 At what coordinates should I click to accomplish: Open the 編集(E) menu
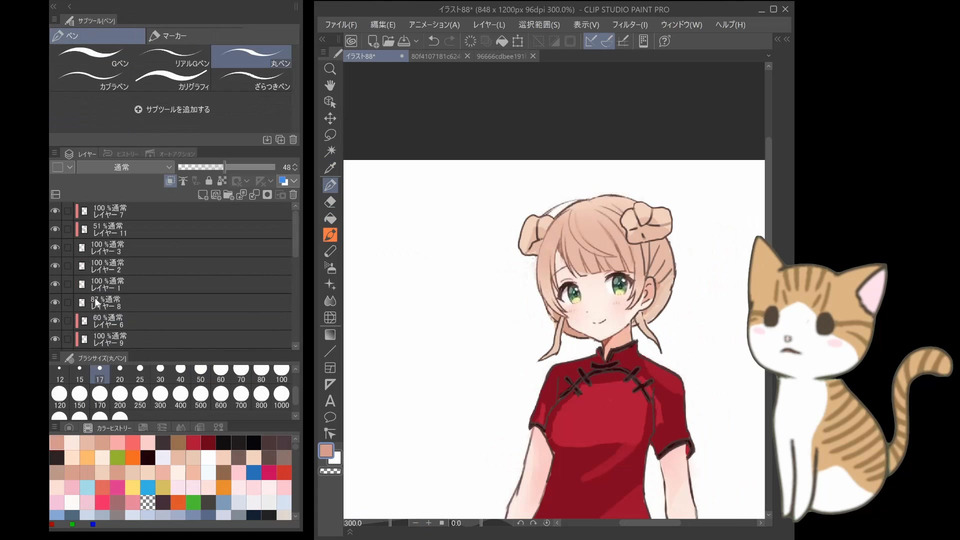tap(383, 24)
